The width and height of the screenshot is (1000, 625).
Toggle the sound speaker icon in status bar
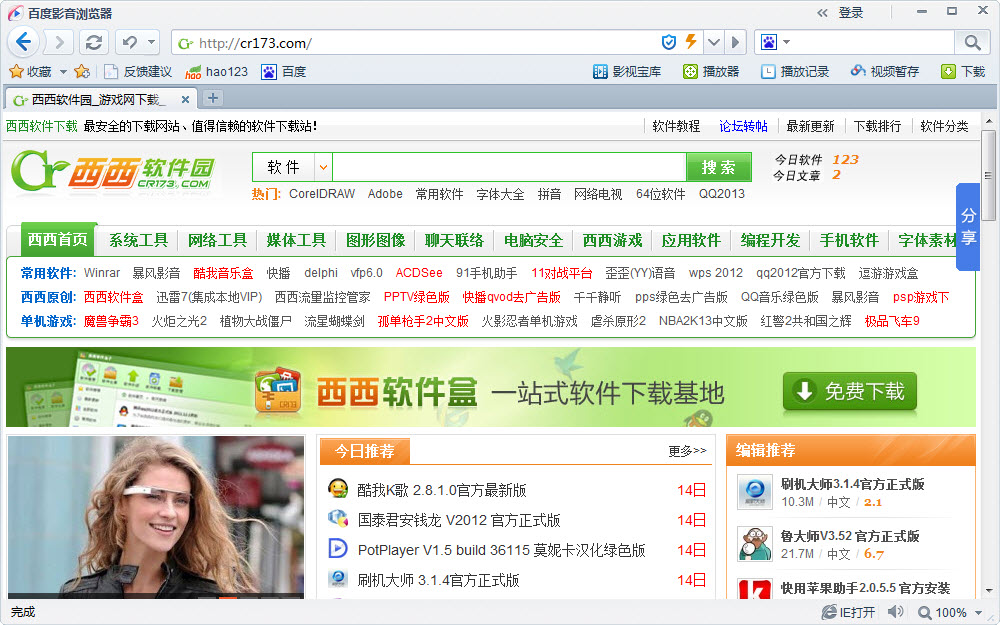click(895, 612)
